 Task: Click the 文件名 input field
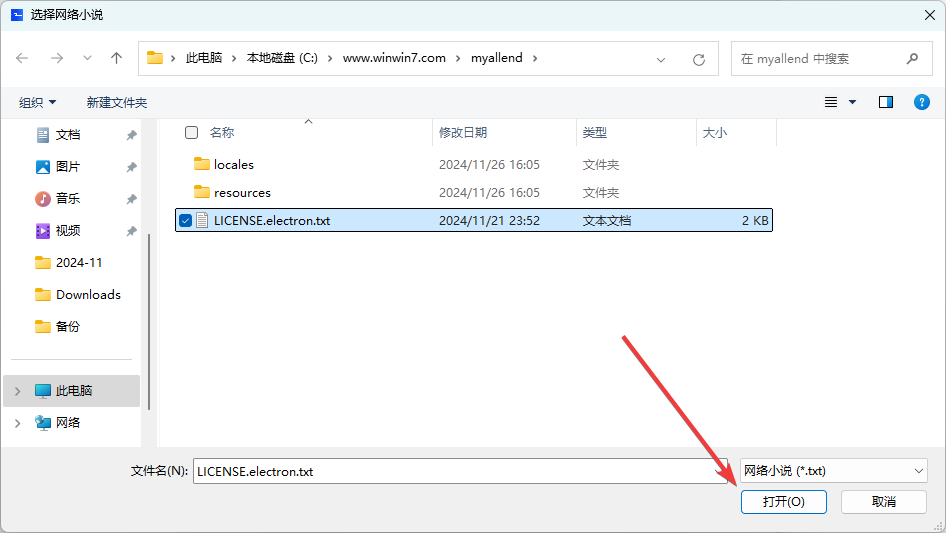(x=460, y=471)
